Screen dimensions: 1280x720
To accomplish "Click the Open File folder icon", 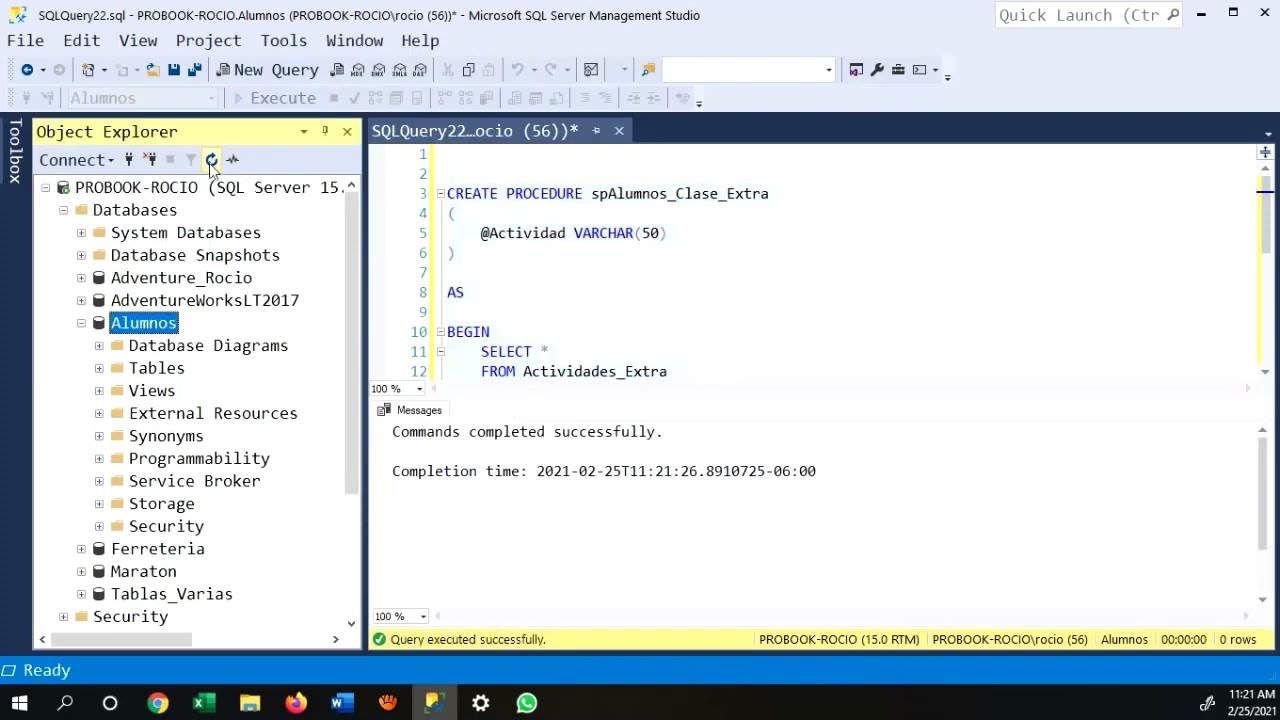I will click(153, 70).
